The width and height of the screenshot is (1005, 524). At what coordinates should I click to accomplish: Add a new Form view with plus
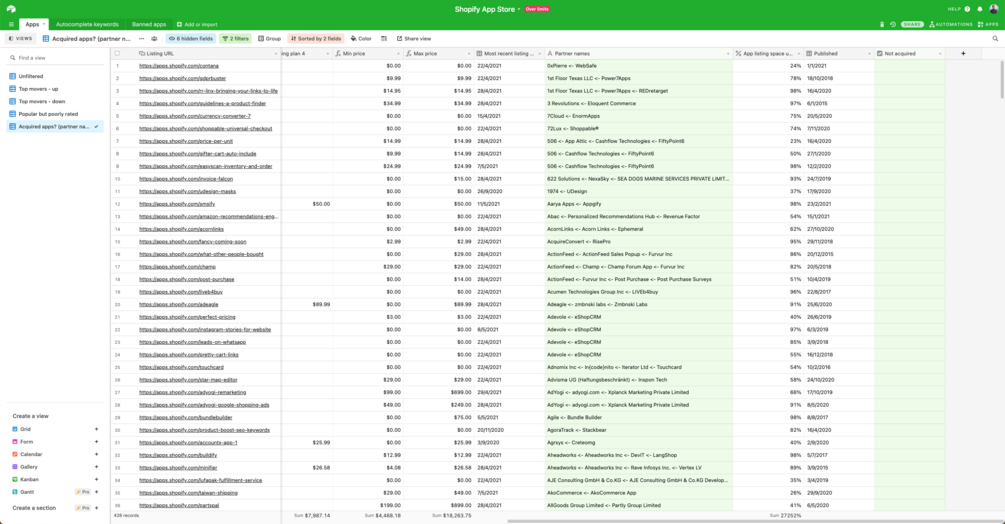97,441
